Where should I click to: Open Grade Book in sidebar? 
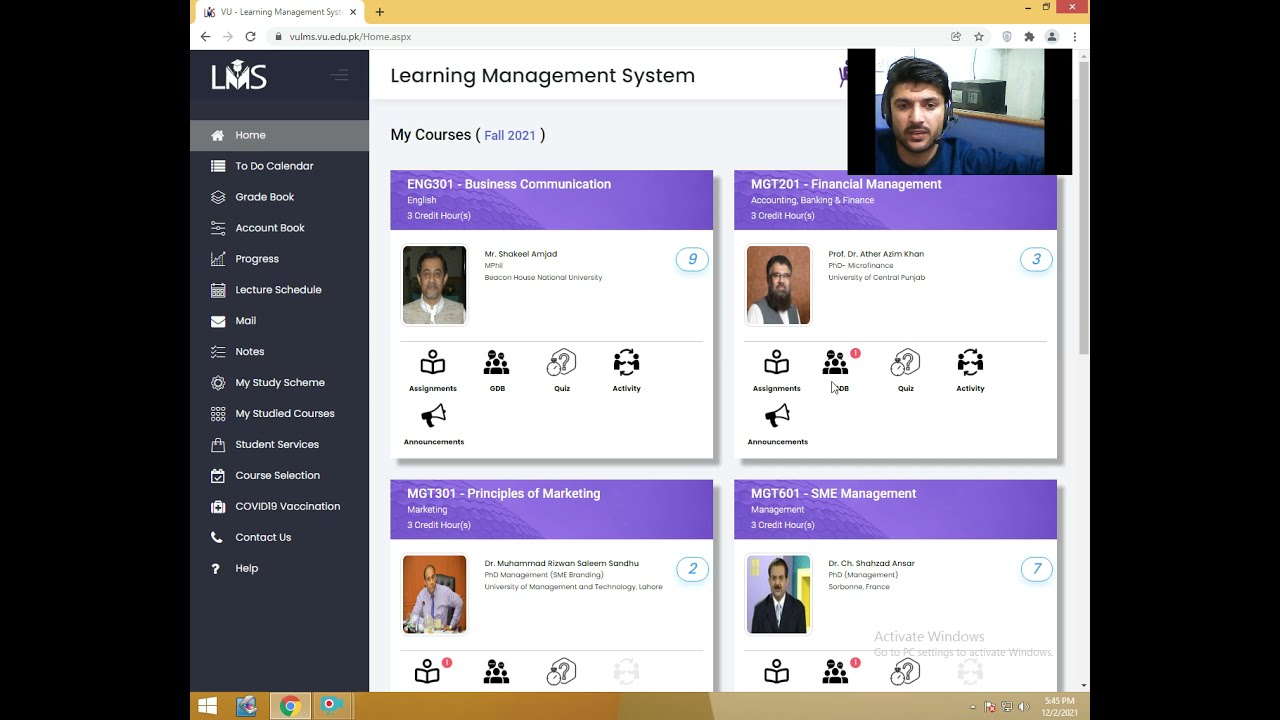[279, 197]
